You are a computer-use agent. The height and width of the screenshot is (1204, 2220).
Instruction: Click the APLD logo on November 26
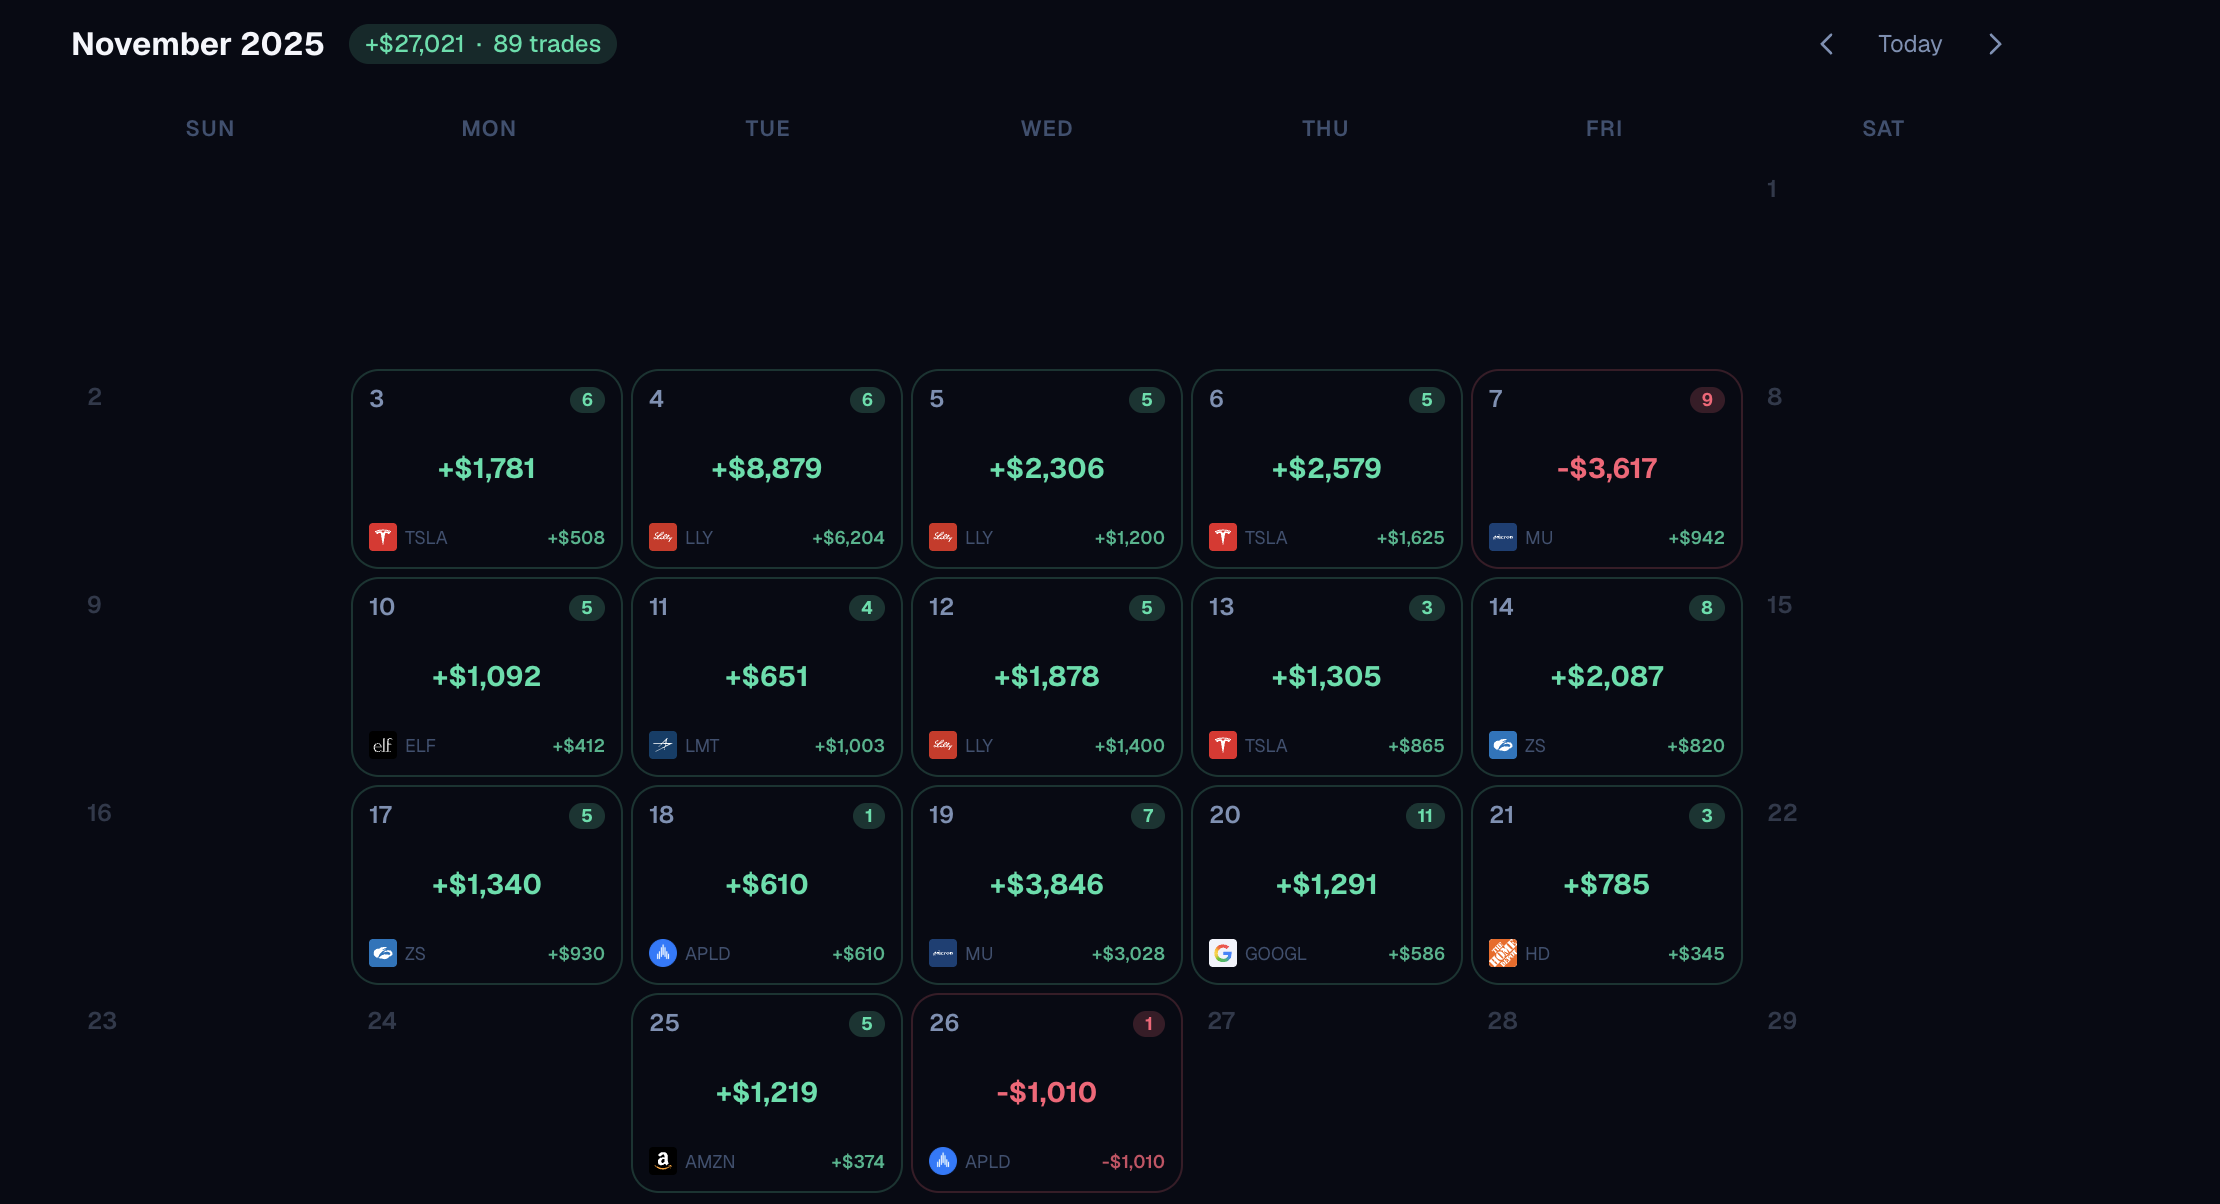(943, 1161)
